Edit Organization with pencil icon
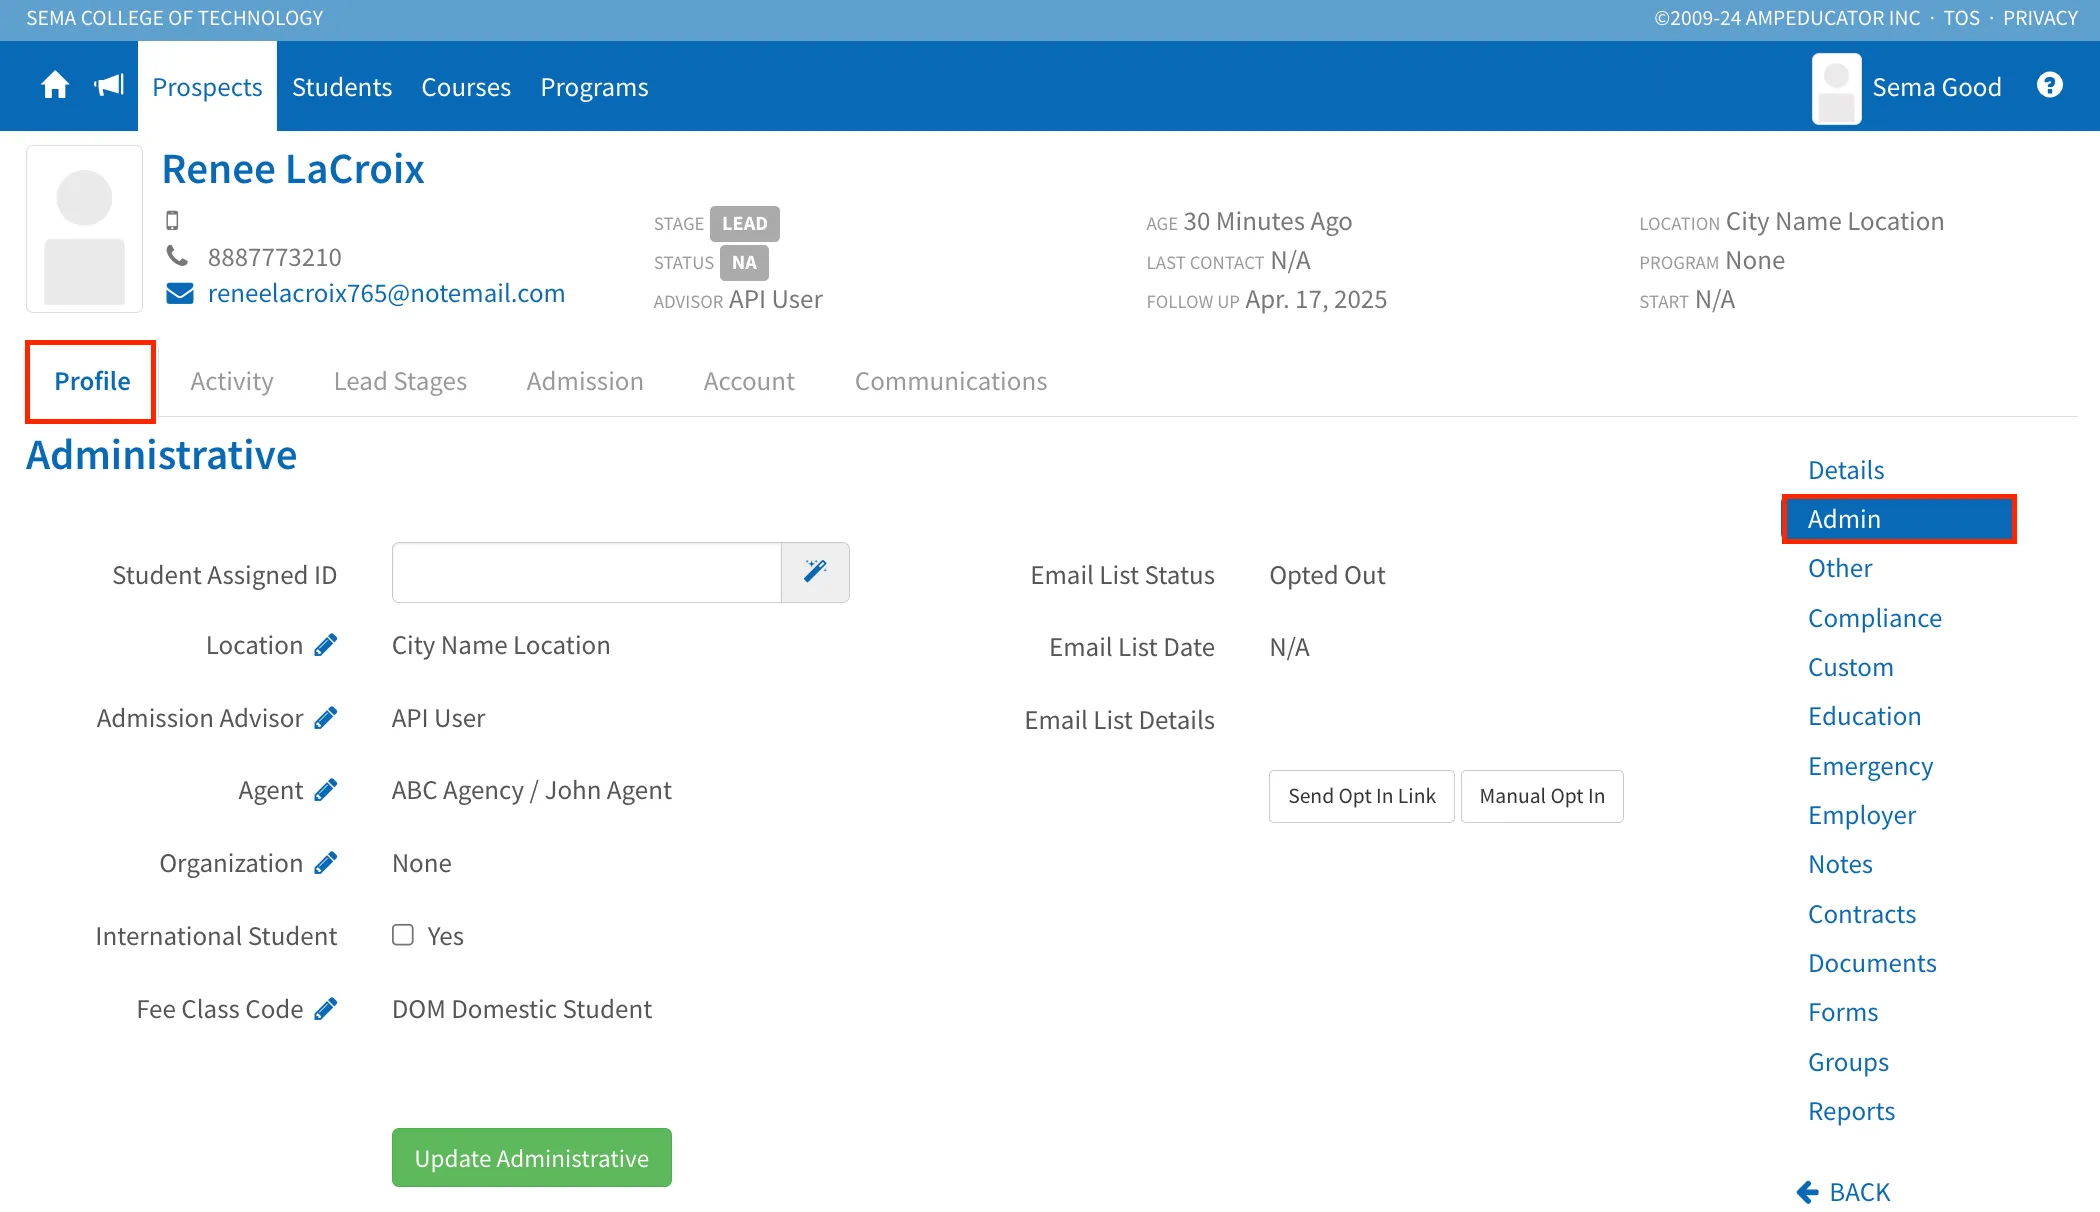2100x1212 pixels. [x=325, y=863]
